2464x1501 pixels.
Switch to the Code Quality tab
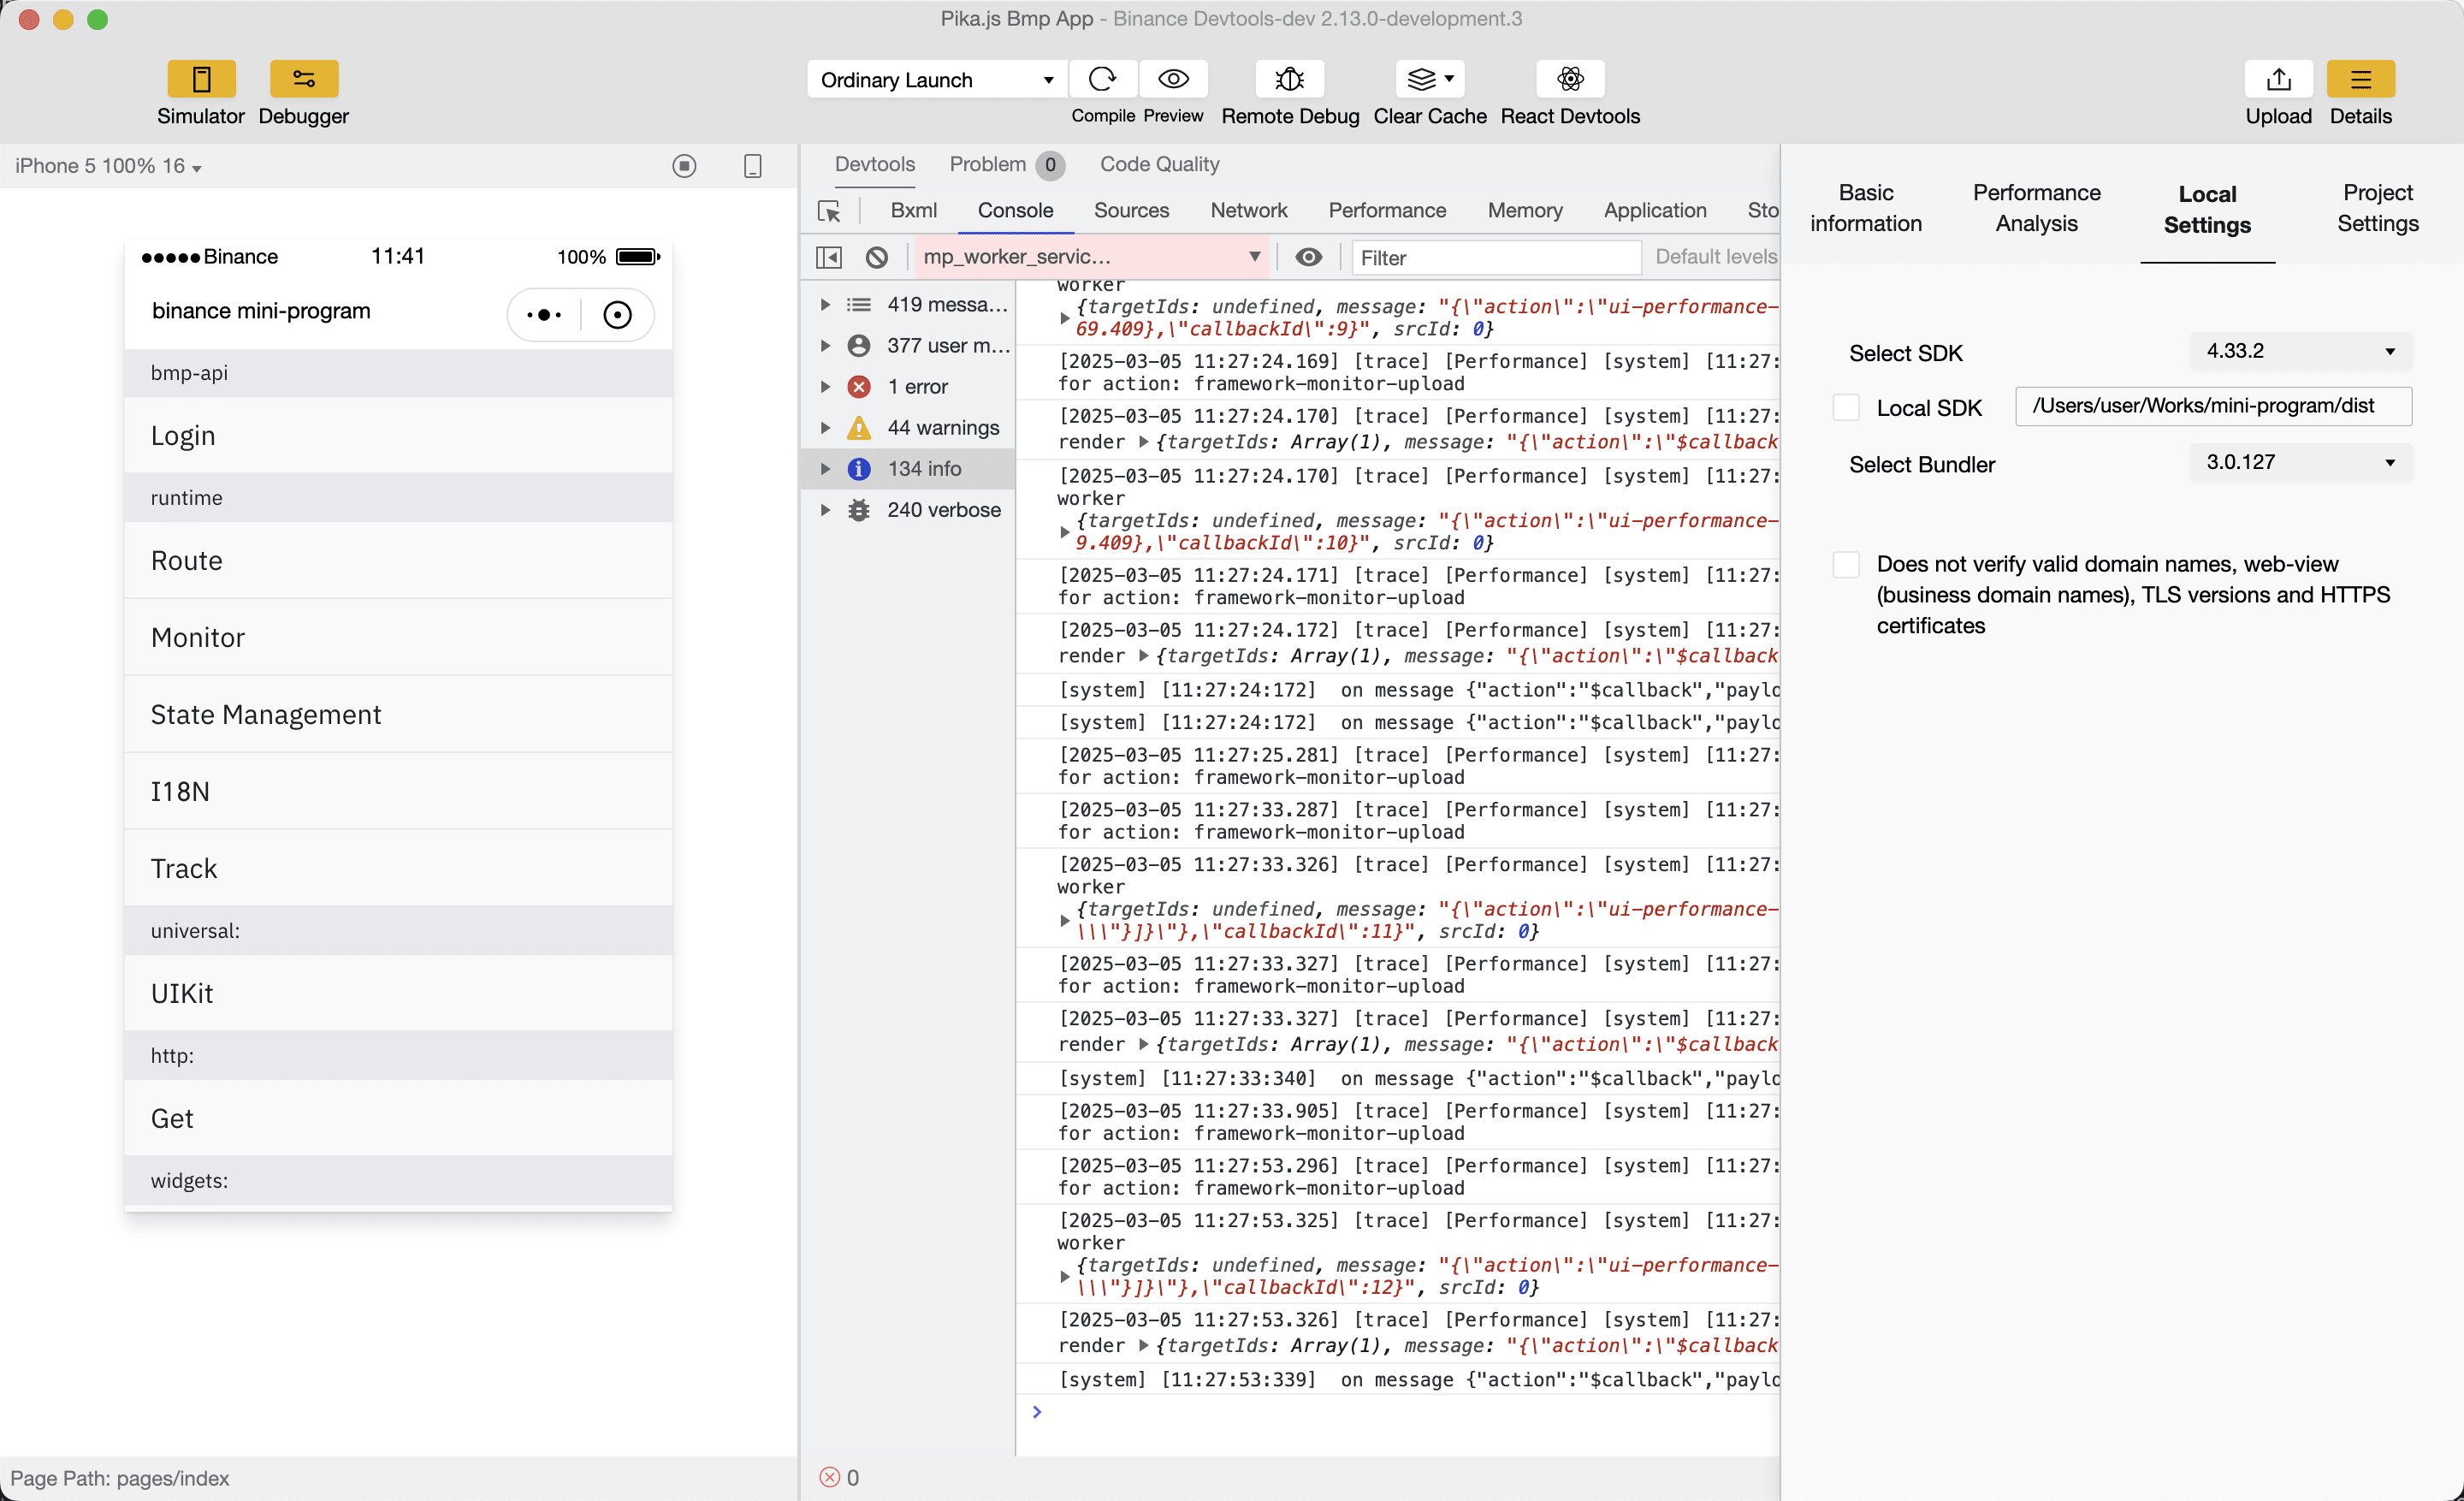pos(1159,164)
